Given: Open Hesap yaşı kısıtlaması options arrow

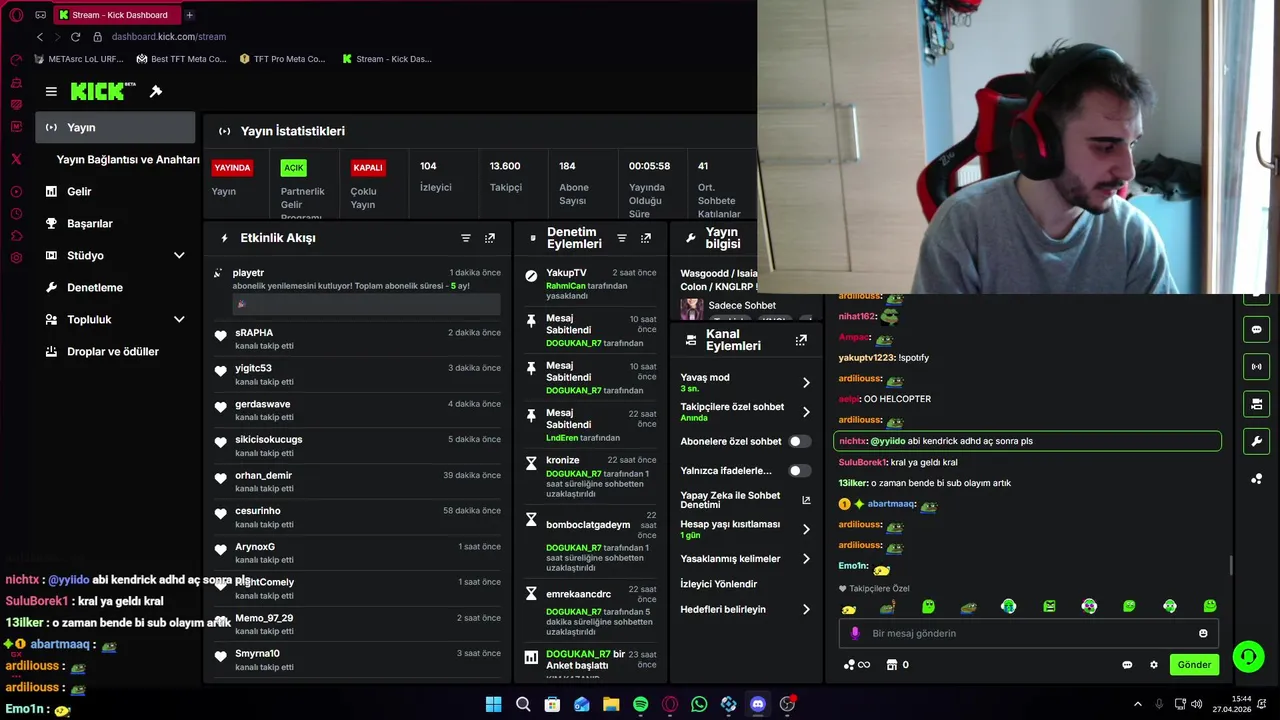Looking at the screenshot, I should pyautogui.click(x=806, y=529).
